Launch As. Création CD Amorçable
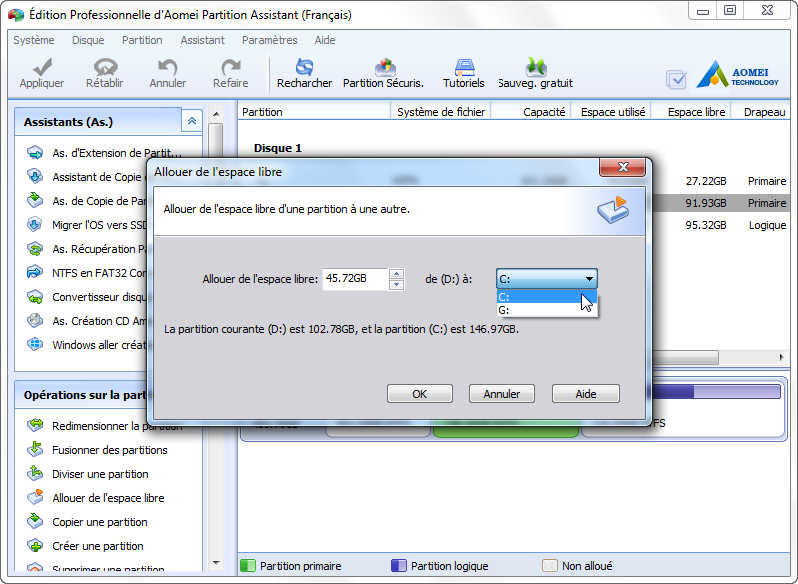This screenshot has width=798, height=584. pos(87,321)
